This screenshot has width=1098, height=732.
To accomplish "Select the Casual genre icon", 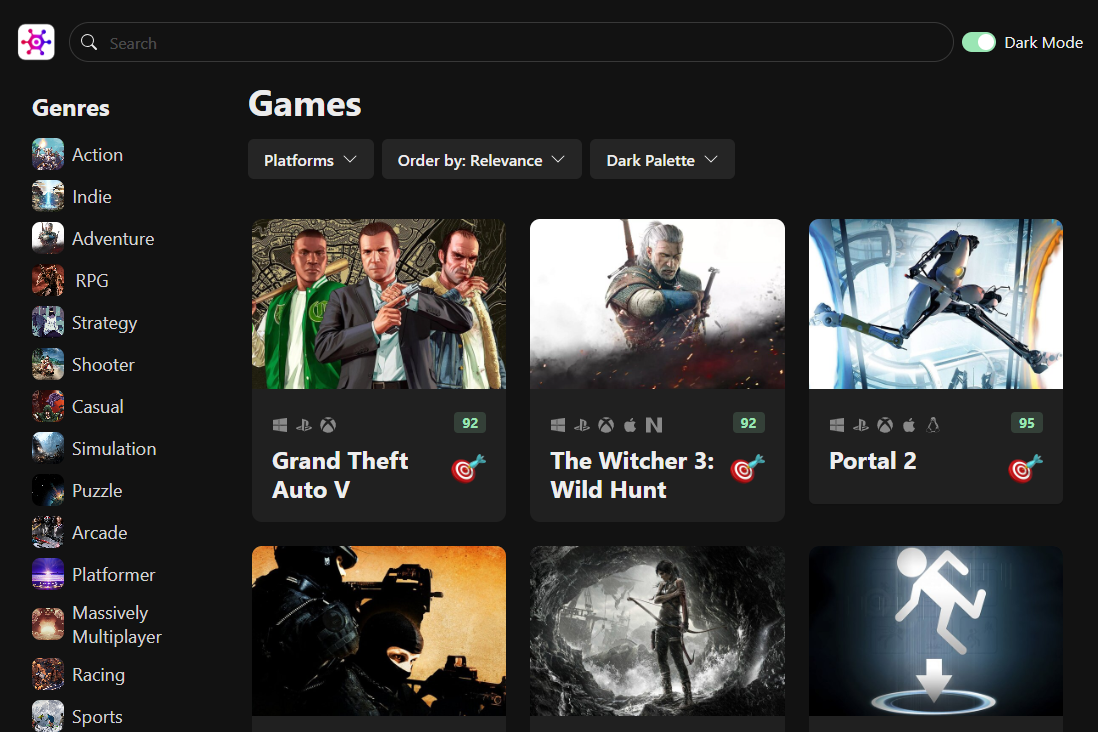I will click(48, 406).
